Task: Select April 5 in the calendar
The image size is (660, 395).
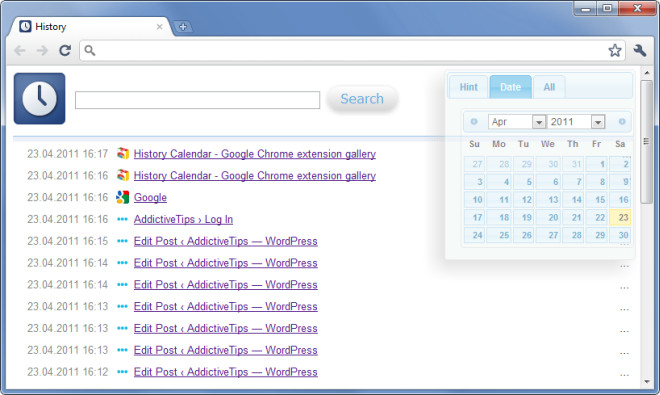Action: (524, 182)
